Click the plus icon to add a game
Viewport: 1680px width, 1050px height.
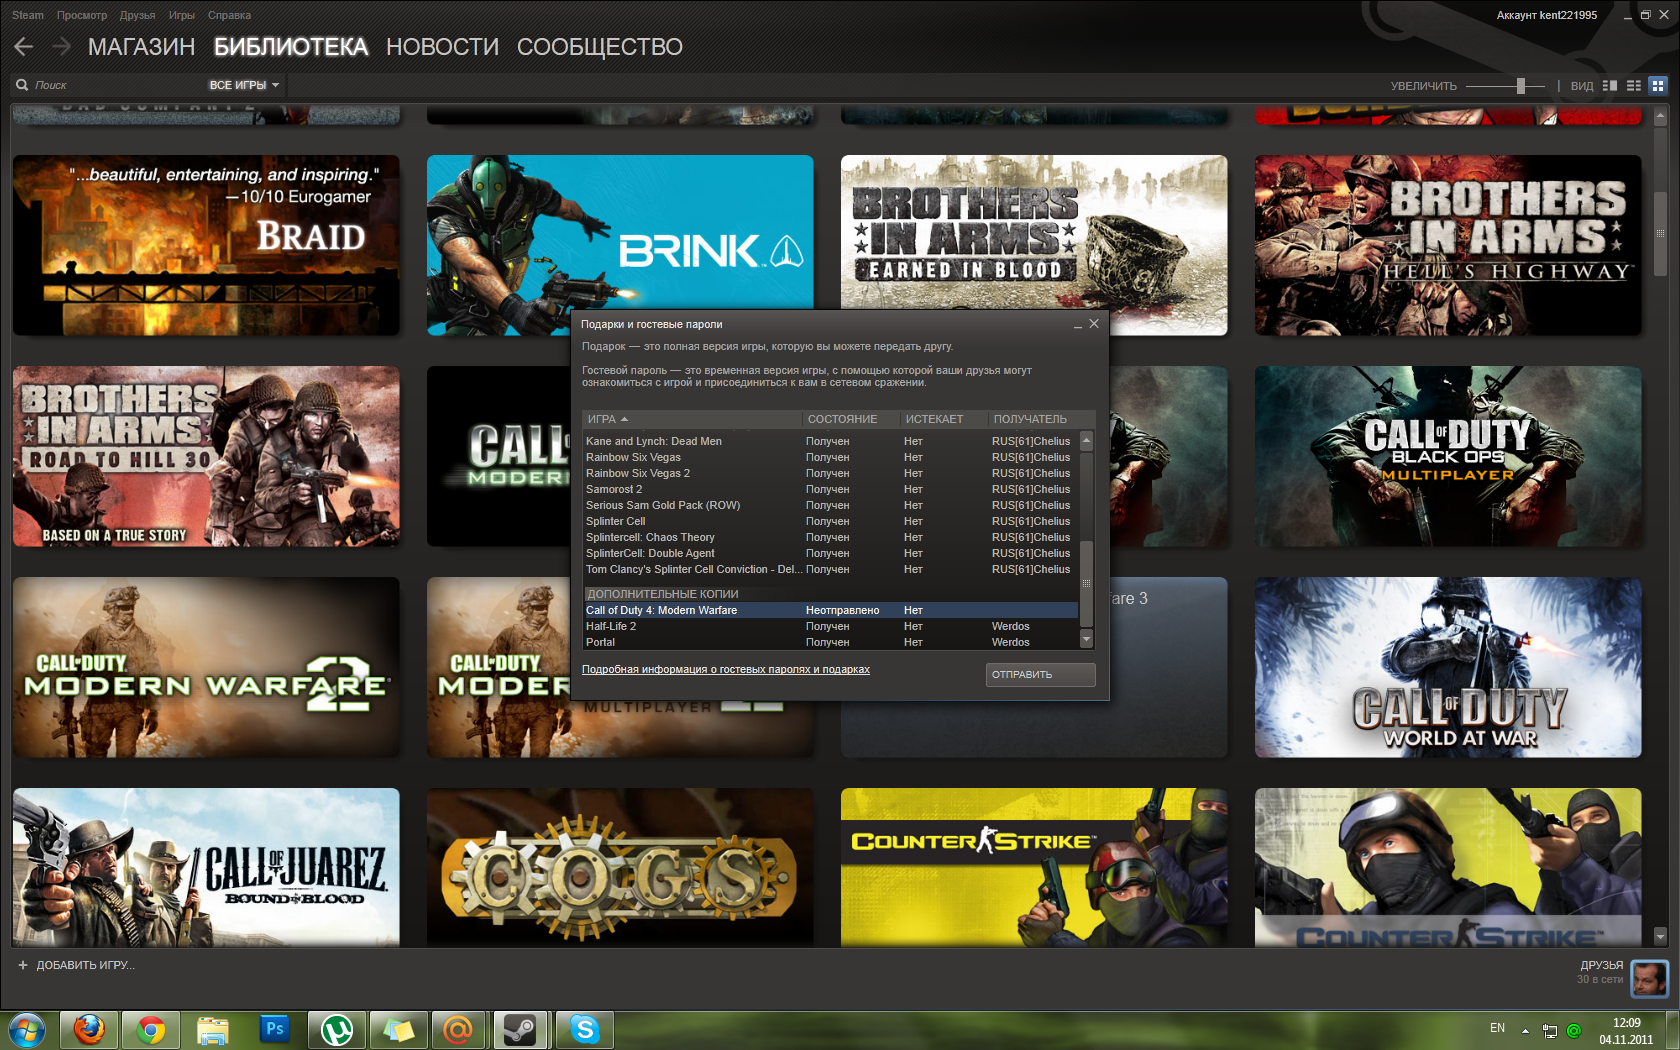click(x=23, y=965)
